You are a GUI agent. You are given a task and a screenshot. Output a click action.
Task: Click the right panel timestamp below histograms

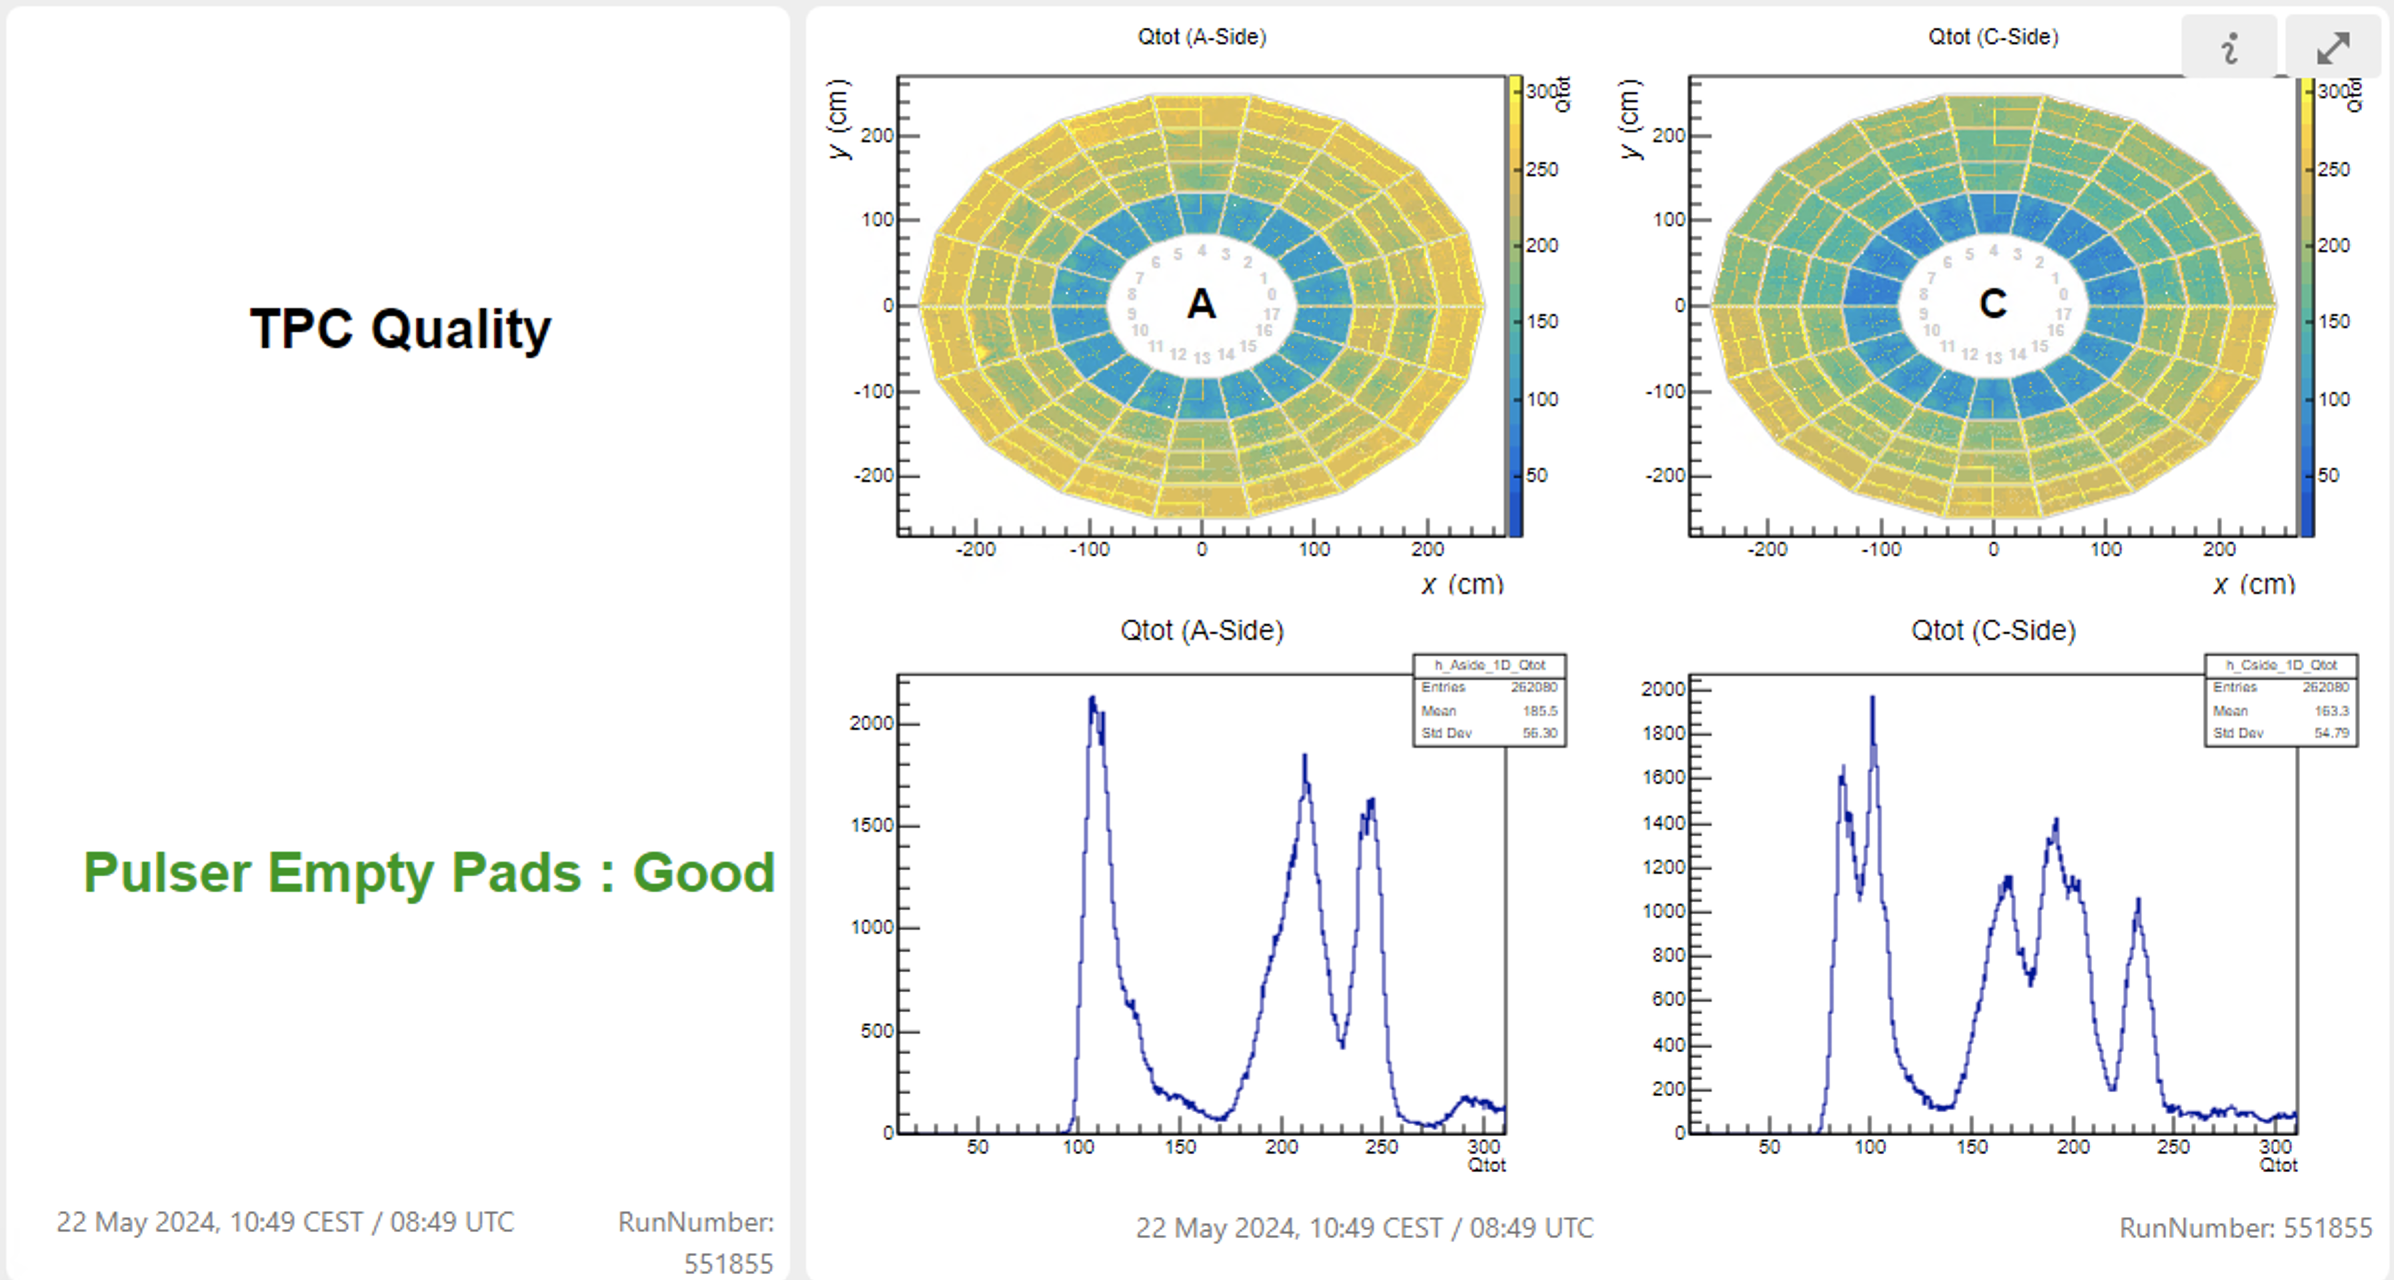click(1364, 1228)
